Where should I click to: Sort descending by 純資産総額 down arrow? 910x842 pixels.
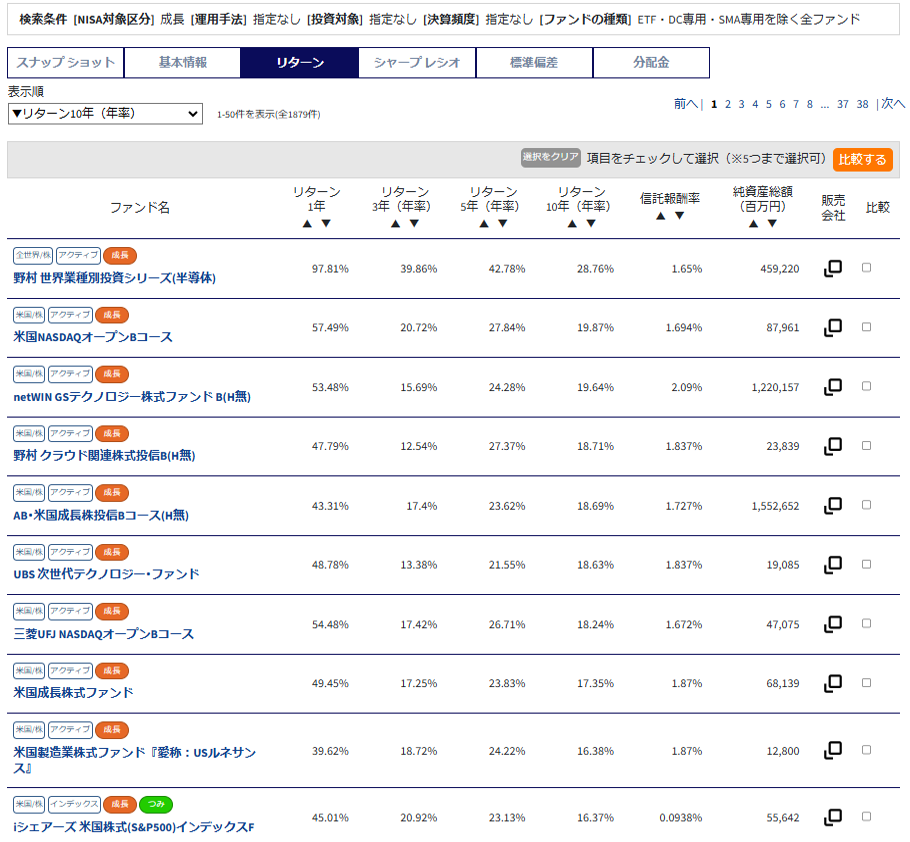tap(771, 223)
